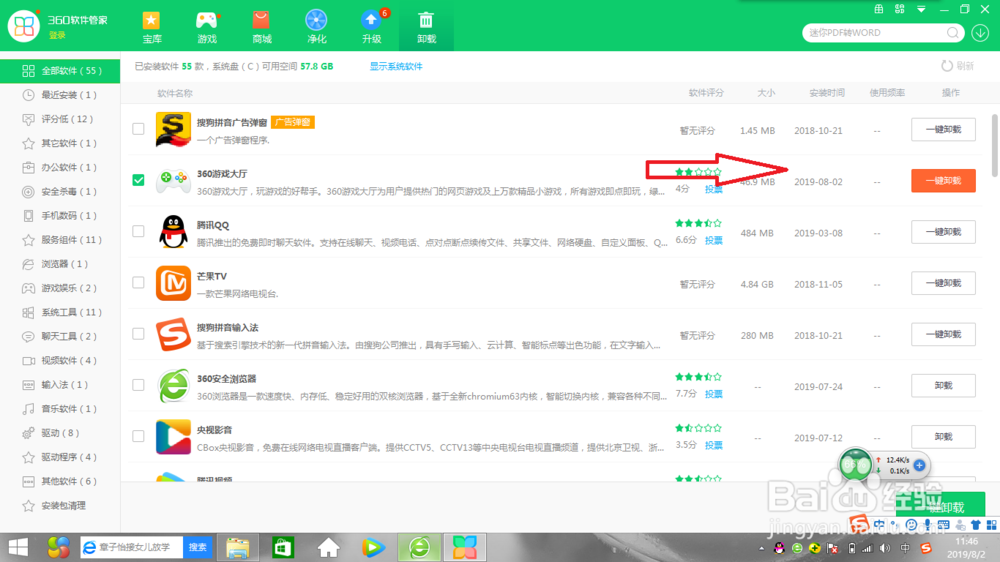Screen dimensions: 1000x562
Task: Click orange 一键卸载 for 360游戏大厅
Action: pyautogui.click(x=943, y=181)
